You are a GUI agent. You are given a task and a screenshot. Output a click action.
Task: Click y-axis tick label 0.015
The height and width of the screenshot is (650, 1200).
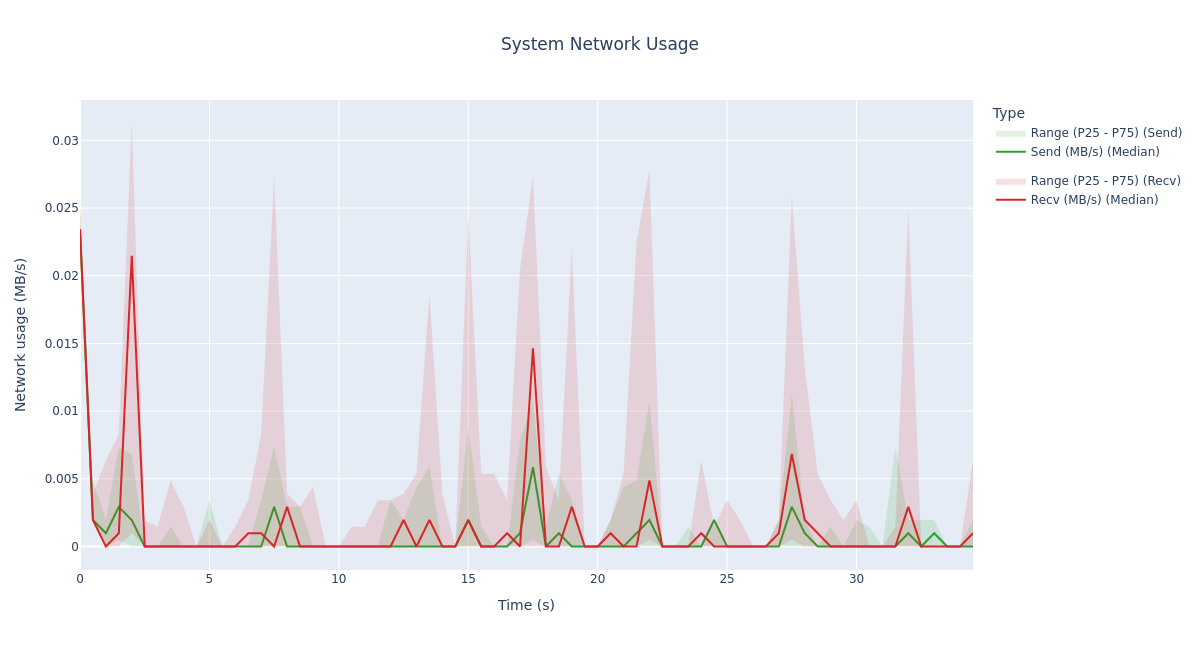click(x=62, y=343)
